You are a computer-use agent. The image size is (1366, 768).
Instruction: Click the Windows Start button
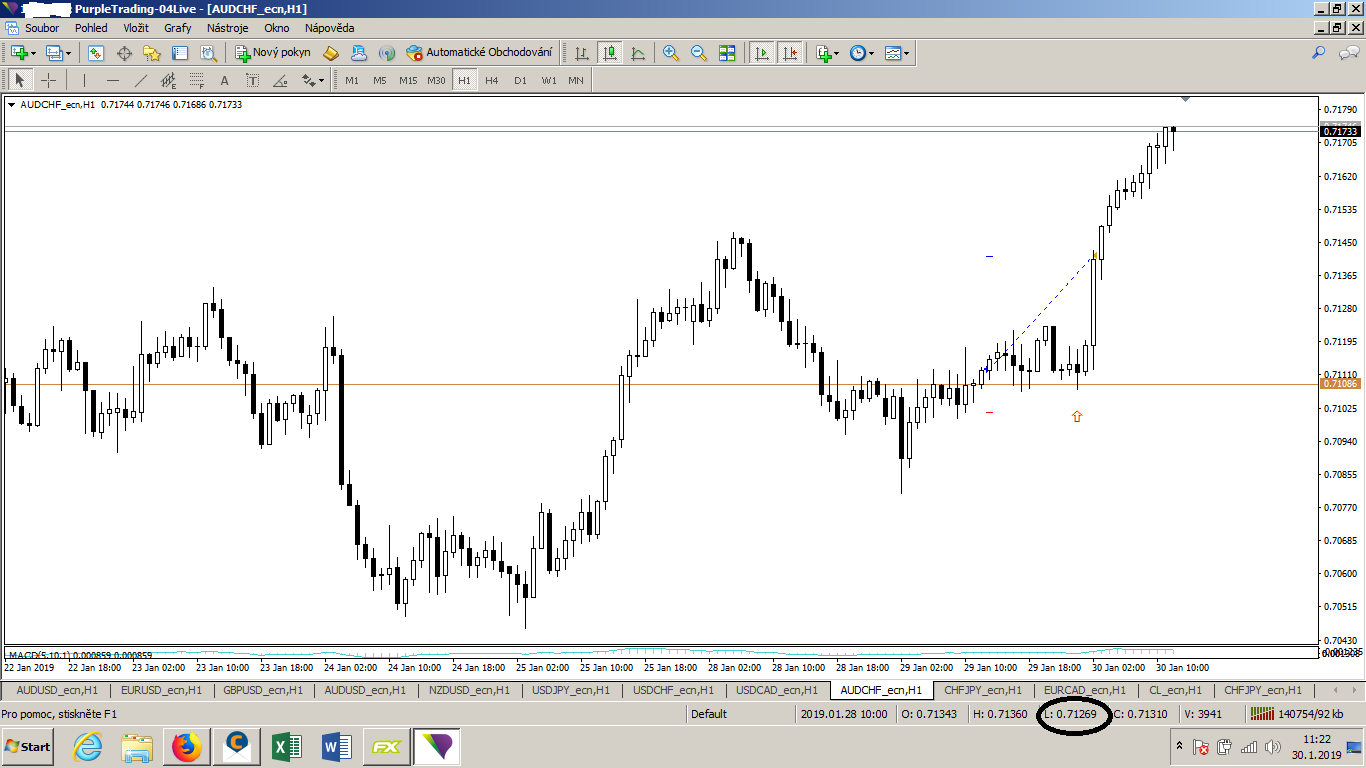click(x=28, y=747)
